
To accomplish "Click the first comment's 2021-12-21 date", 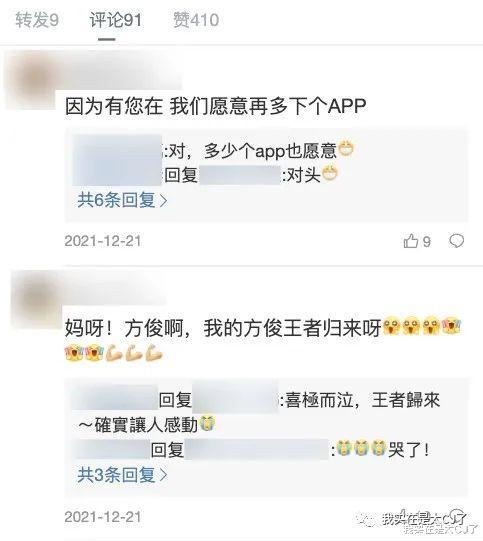I will (103, 241).
